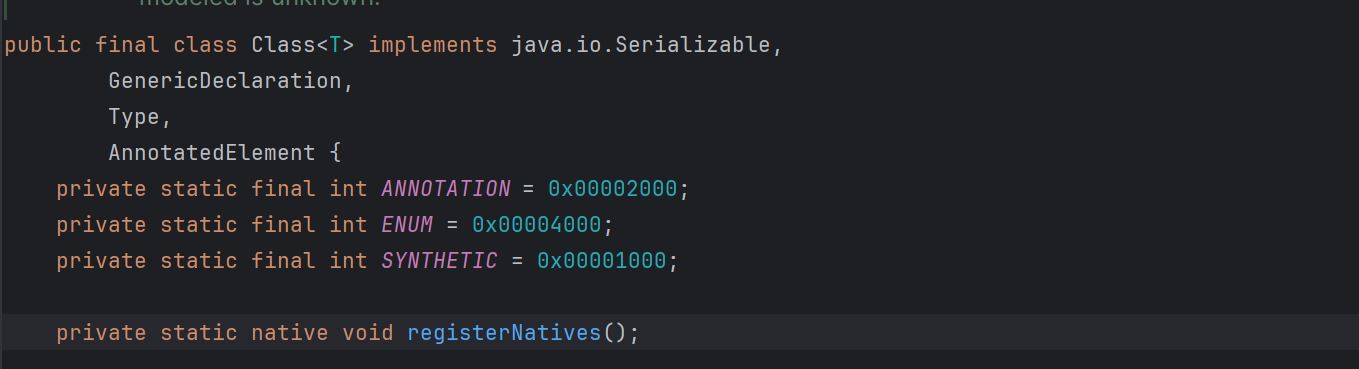The width and height of the screenshot is (1359, 369).
Task: Click the Type interface name
Action: 134,117
